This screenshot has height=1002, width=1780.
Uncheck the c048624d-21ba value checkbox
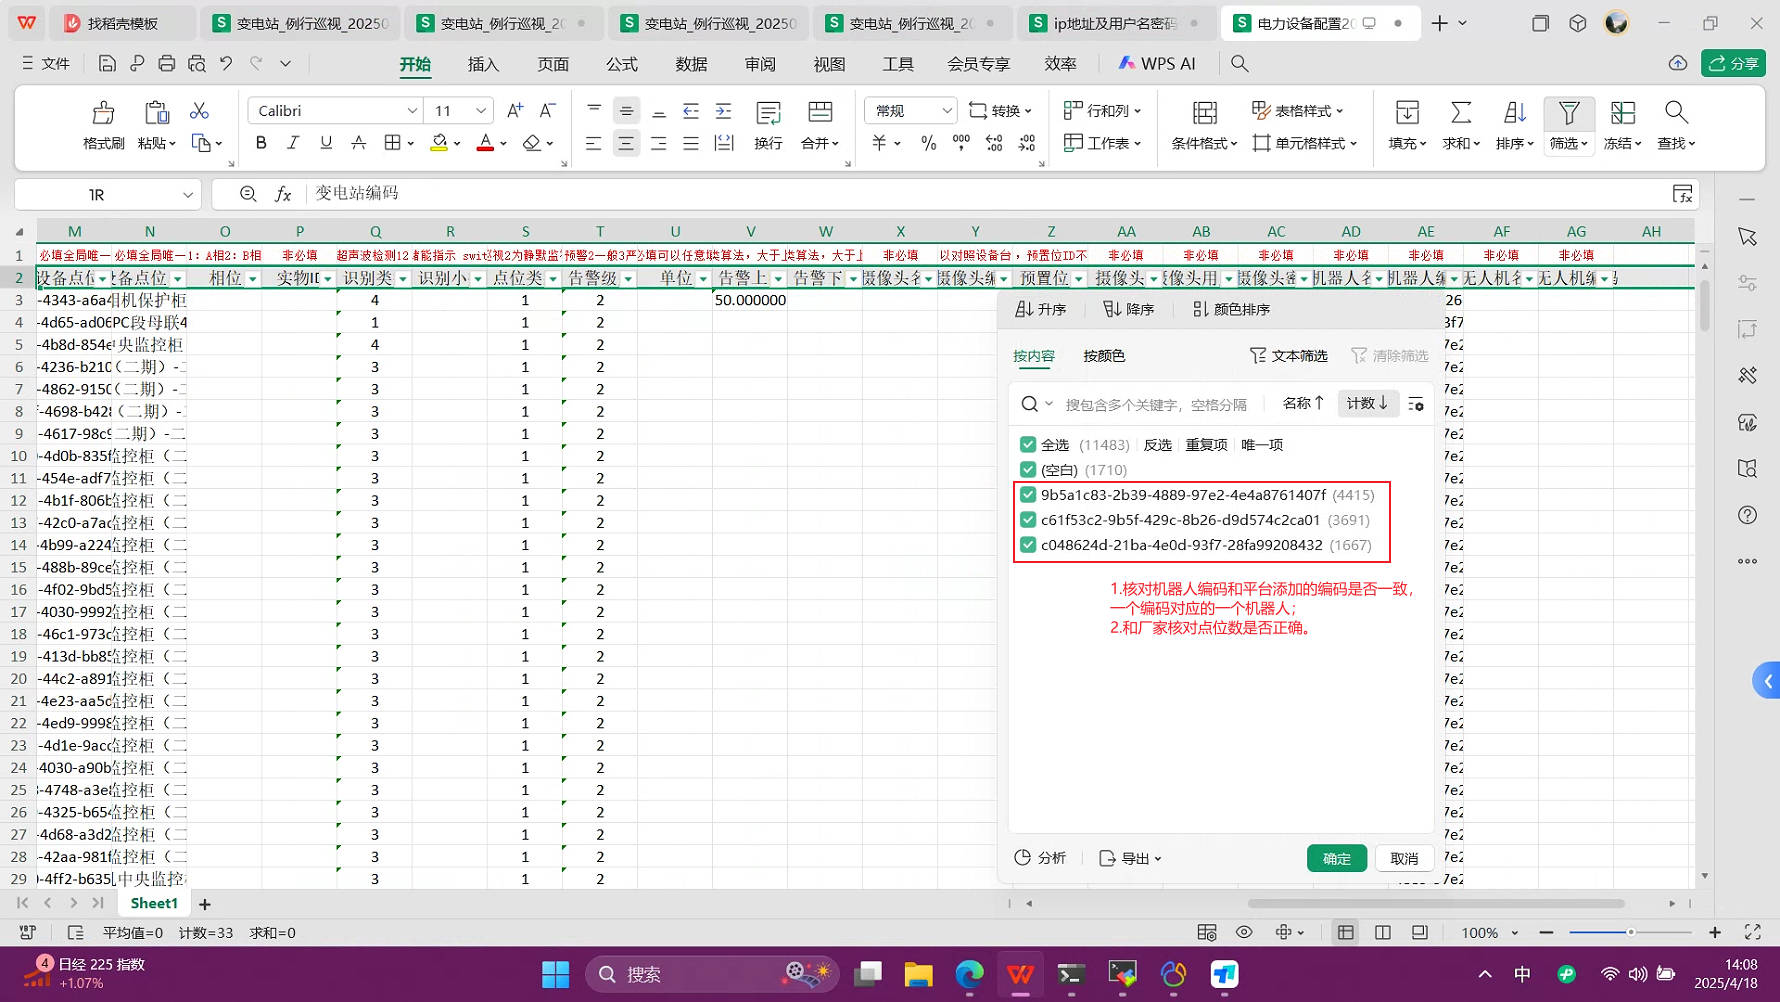[x=1028, y=544]
